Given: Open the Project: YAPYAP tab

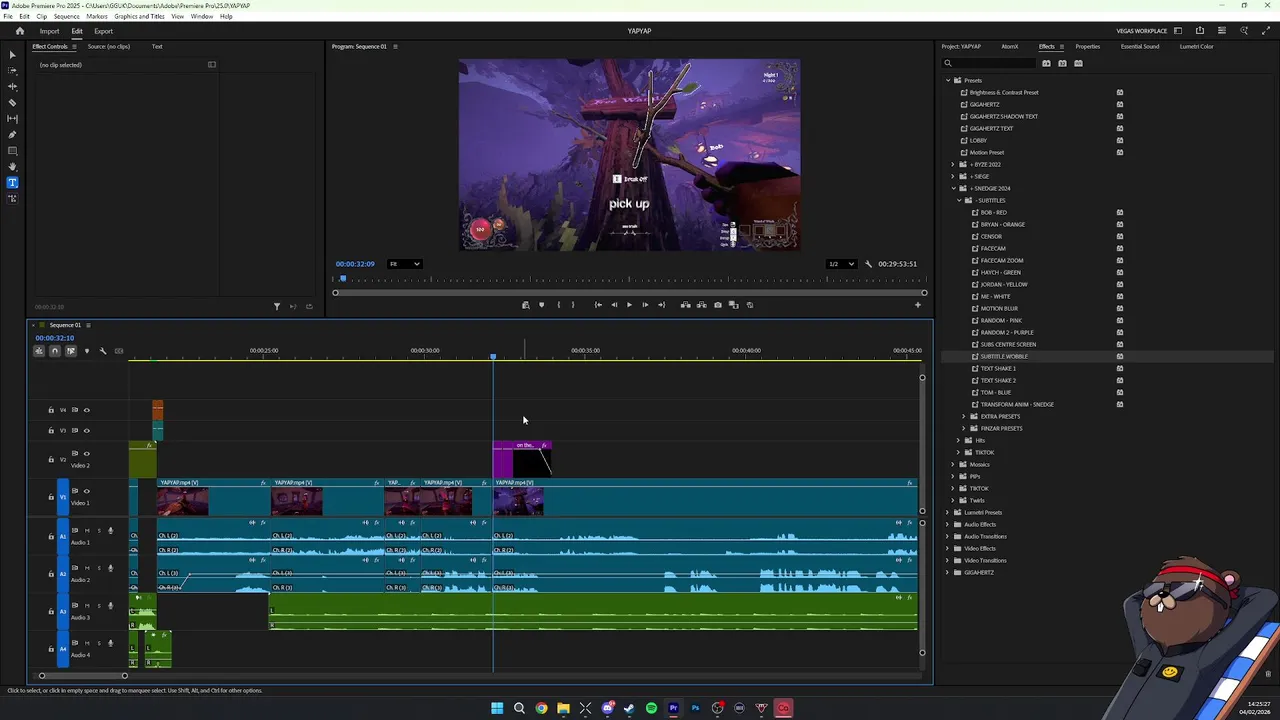Looking at the screenshot, I should [x=961, y=46].
